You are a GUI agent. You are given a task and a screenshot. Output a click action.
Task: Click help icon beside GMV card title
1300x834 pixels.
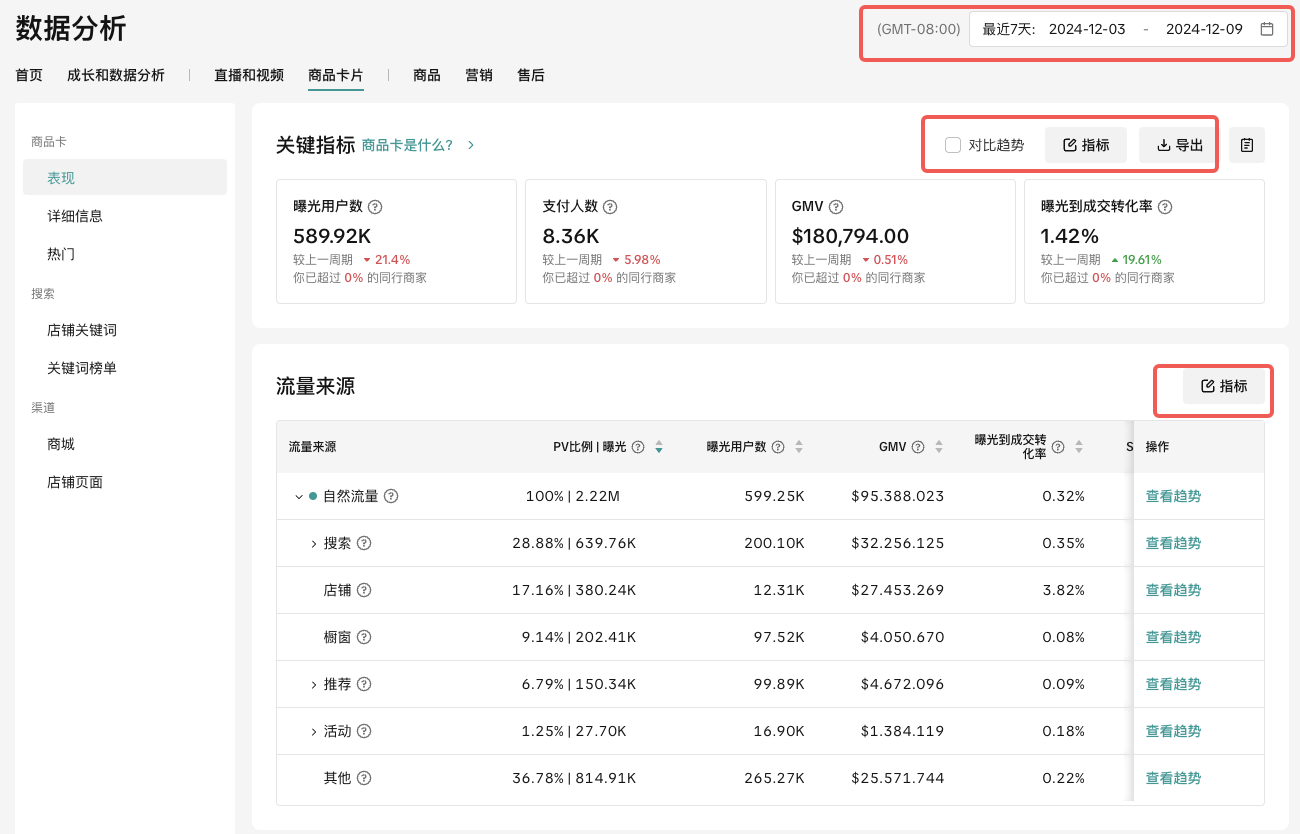coord(836,207)
